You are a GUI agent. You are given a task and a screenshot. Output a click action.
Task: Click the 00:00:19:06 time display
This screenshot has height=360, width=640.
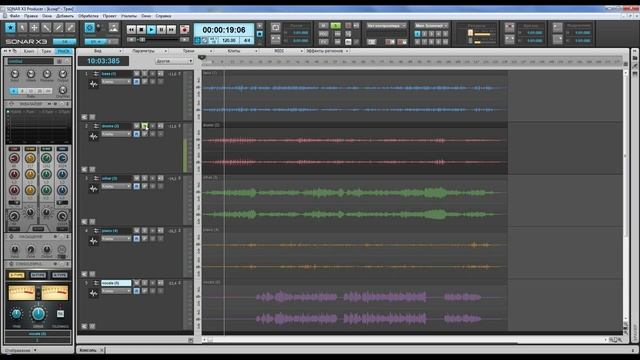[224, 30]
